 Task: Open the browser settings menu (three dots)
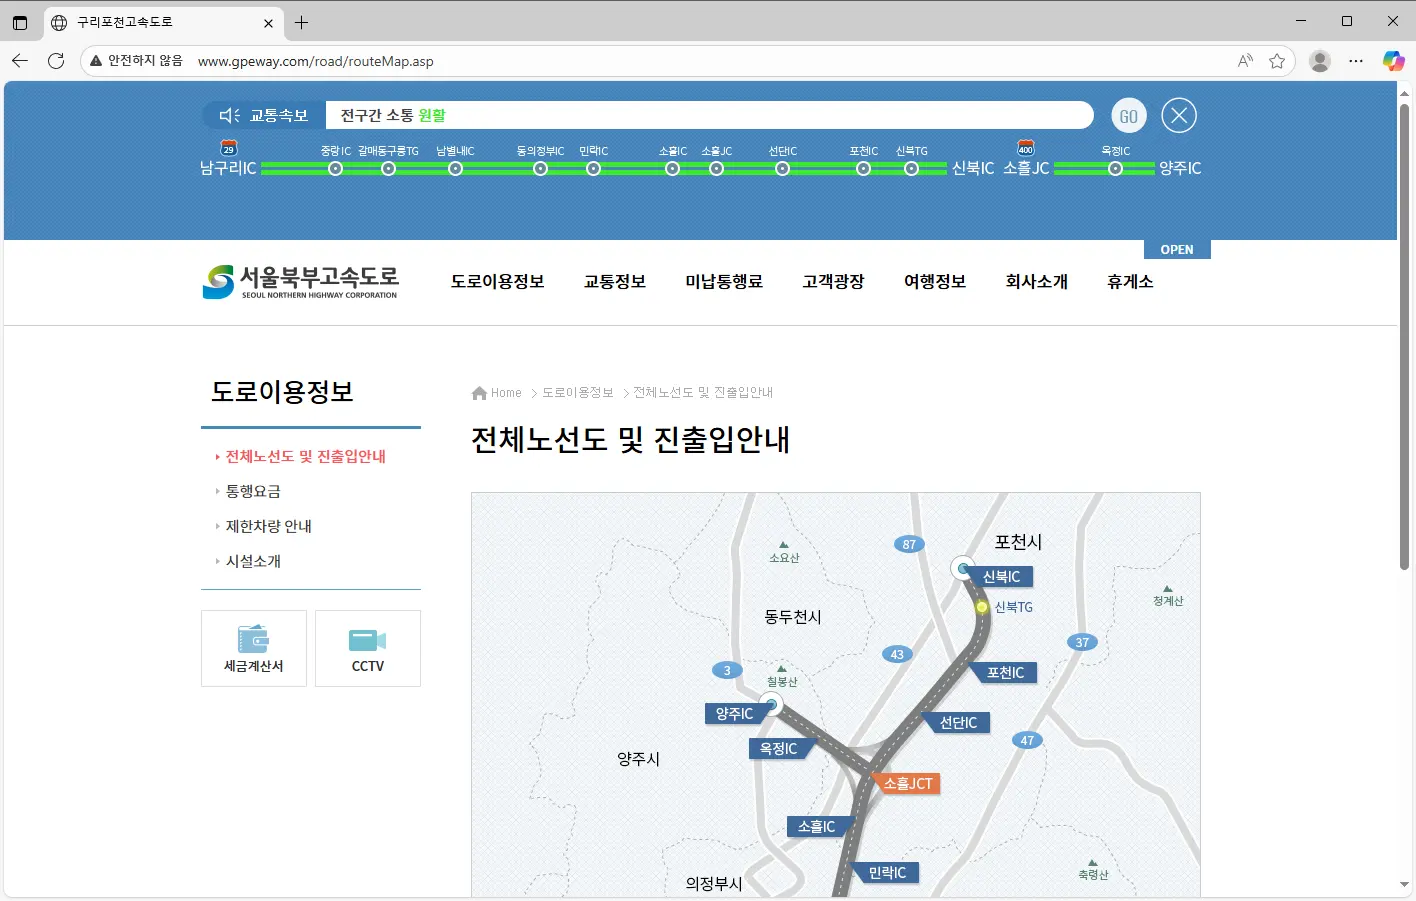point(1356,61)
